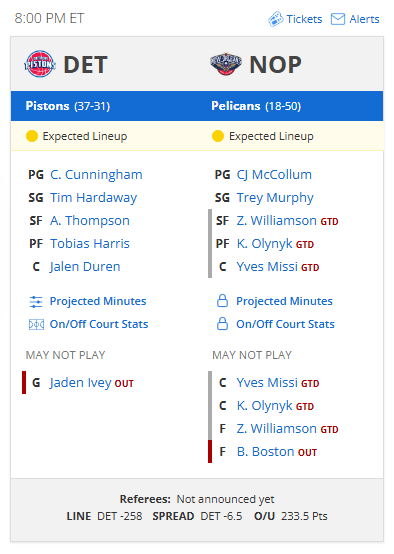Viewport: 394px width, 554px height.
Task: Click the lock icon beside Pelicans Projected Minutes
Action: coord(222,301)
